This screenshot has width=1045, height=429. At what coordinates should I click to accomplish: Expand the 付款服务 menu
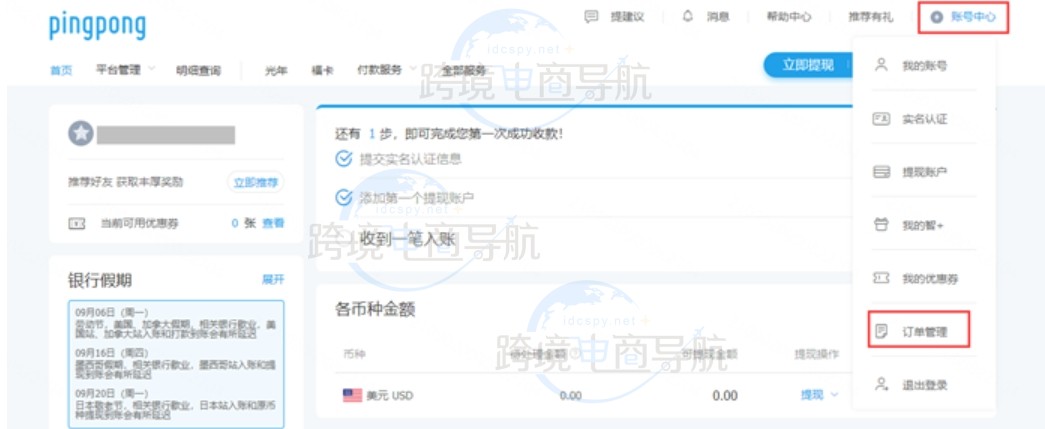click(x=387, y=69)
